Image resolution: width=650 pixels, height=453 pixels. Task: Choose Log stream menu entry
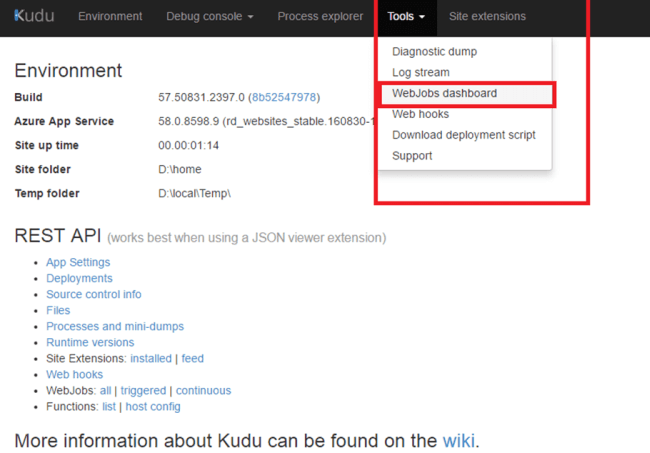click(421, 73)
